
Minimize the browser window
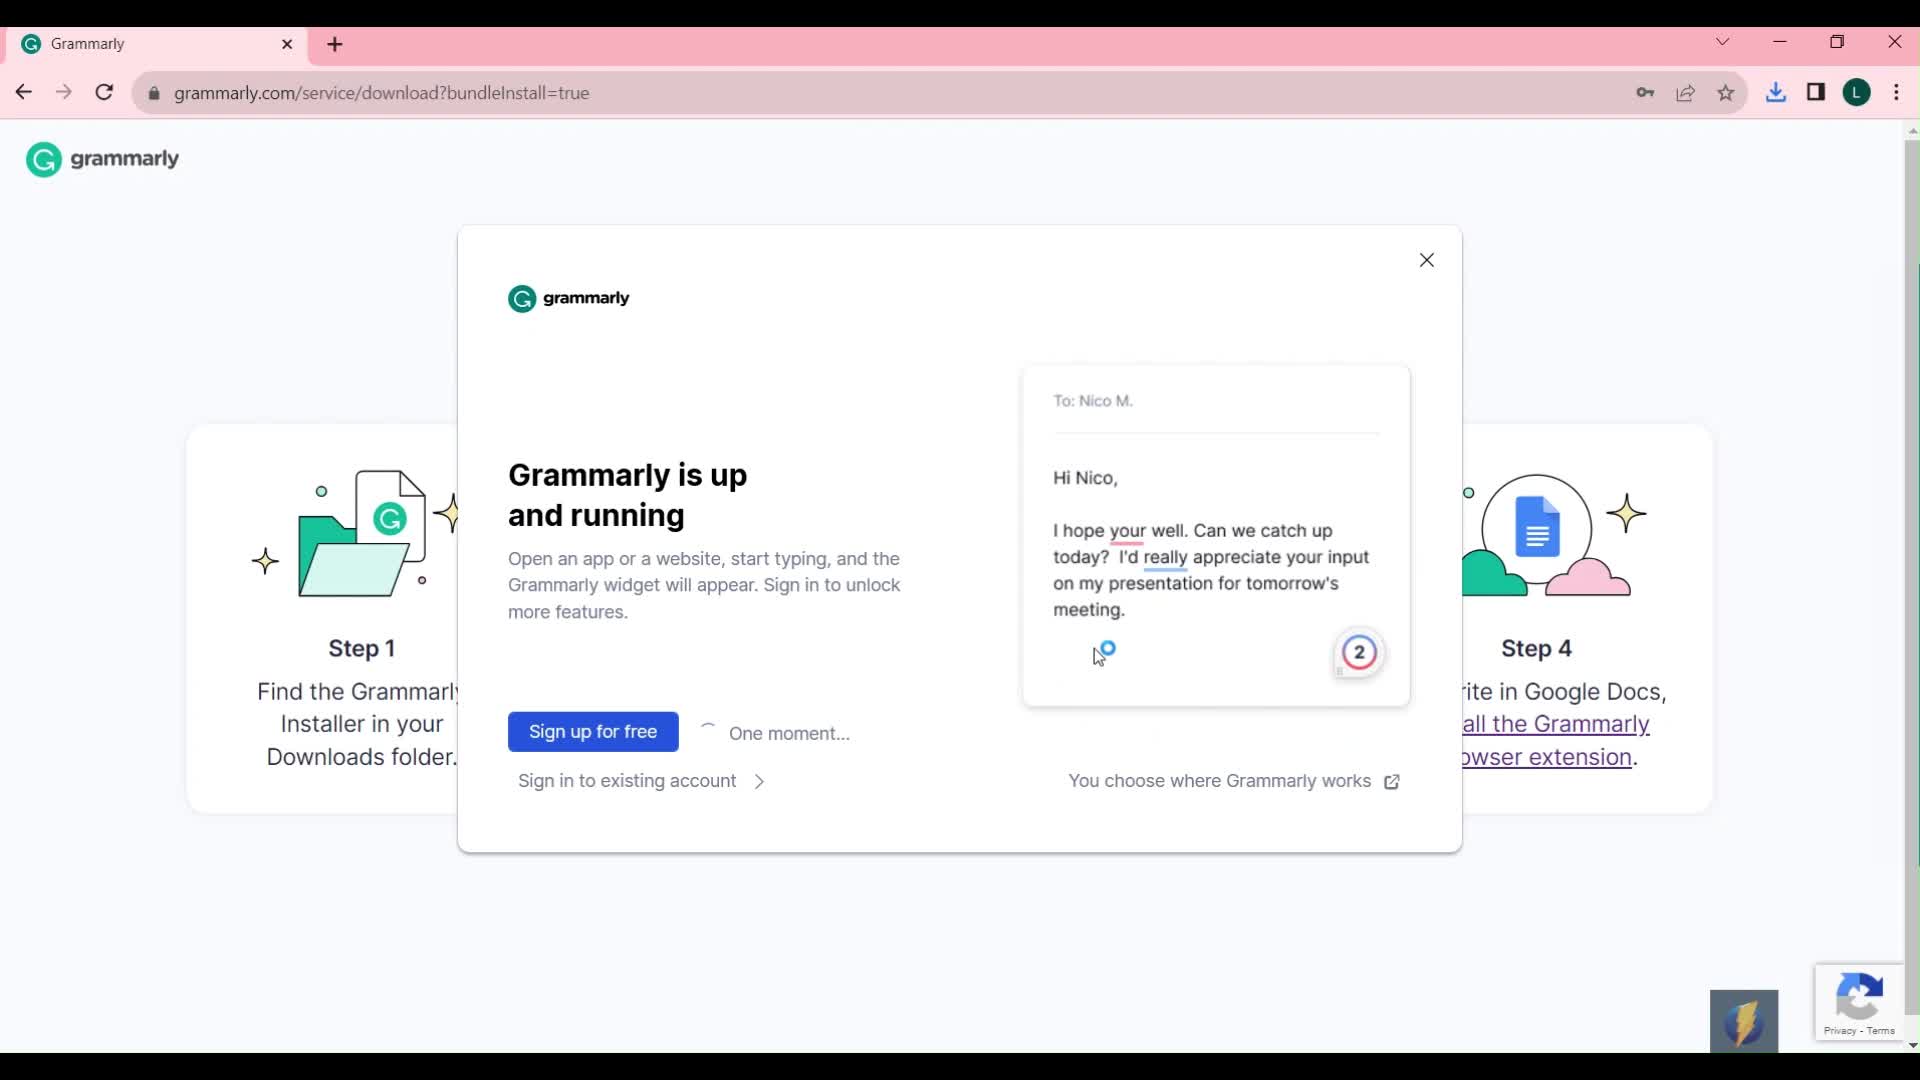click(1780, 42)
